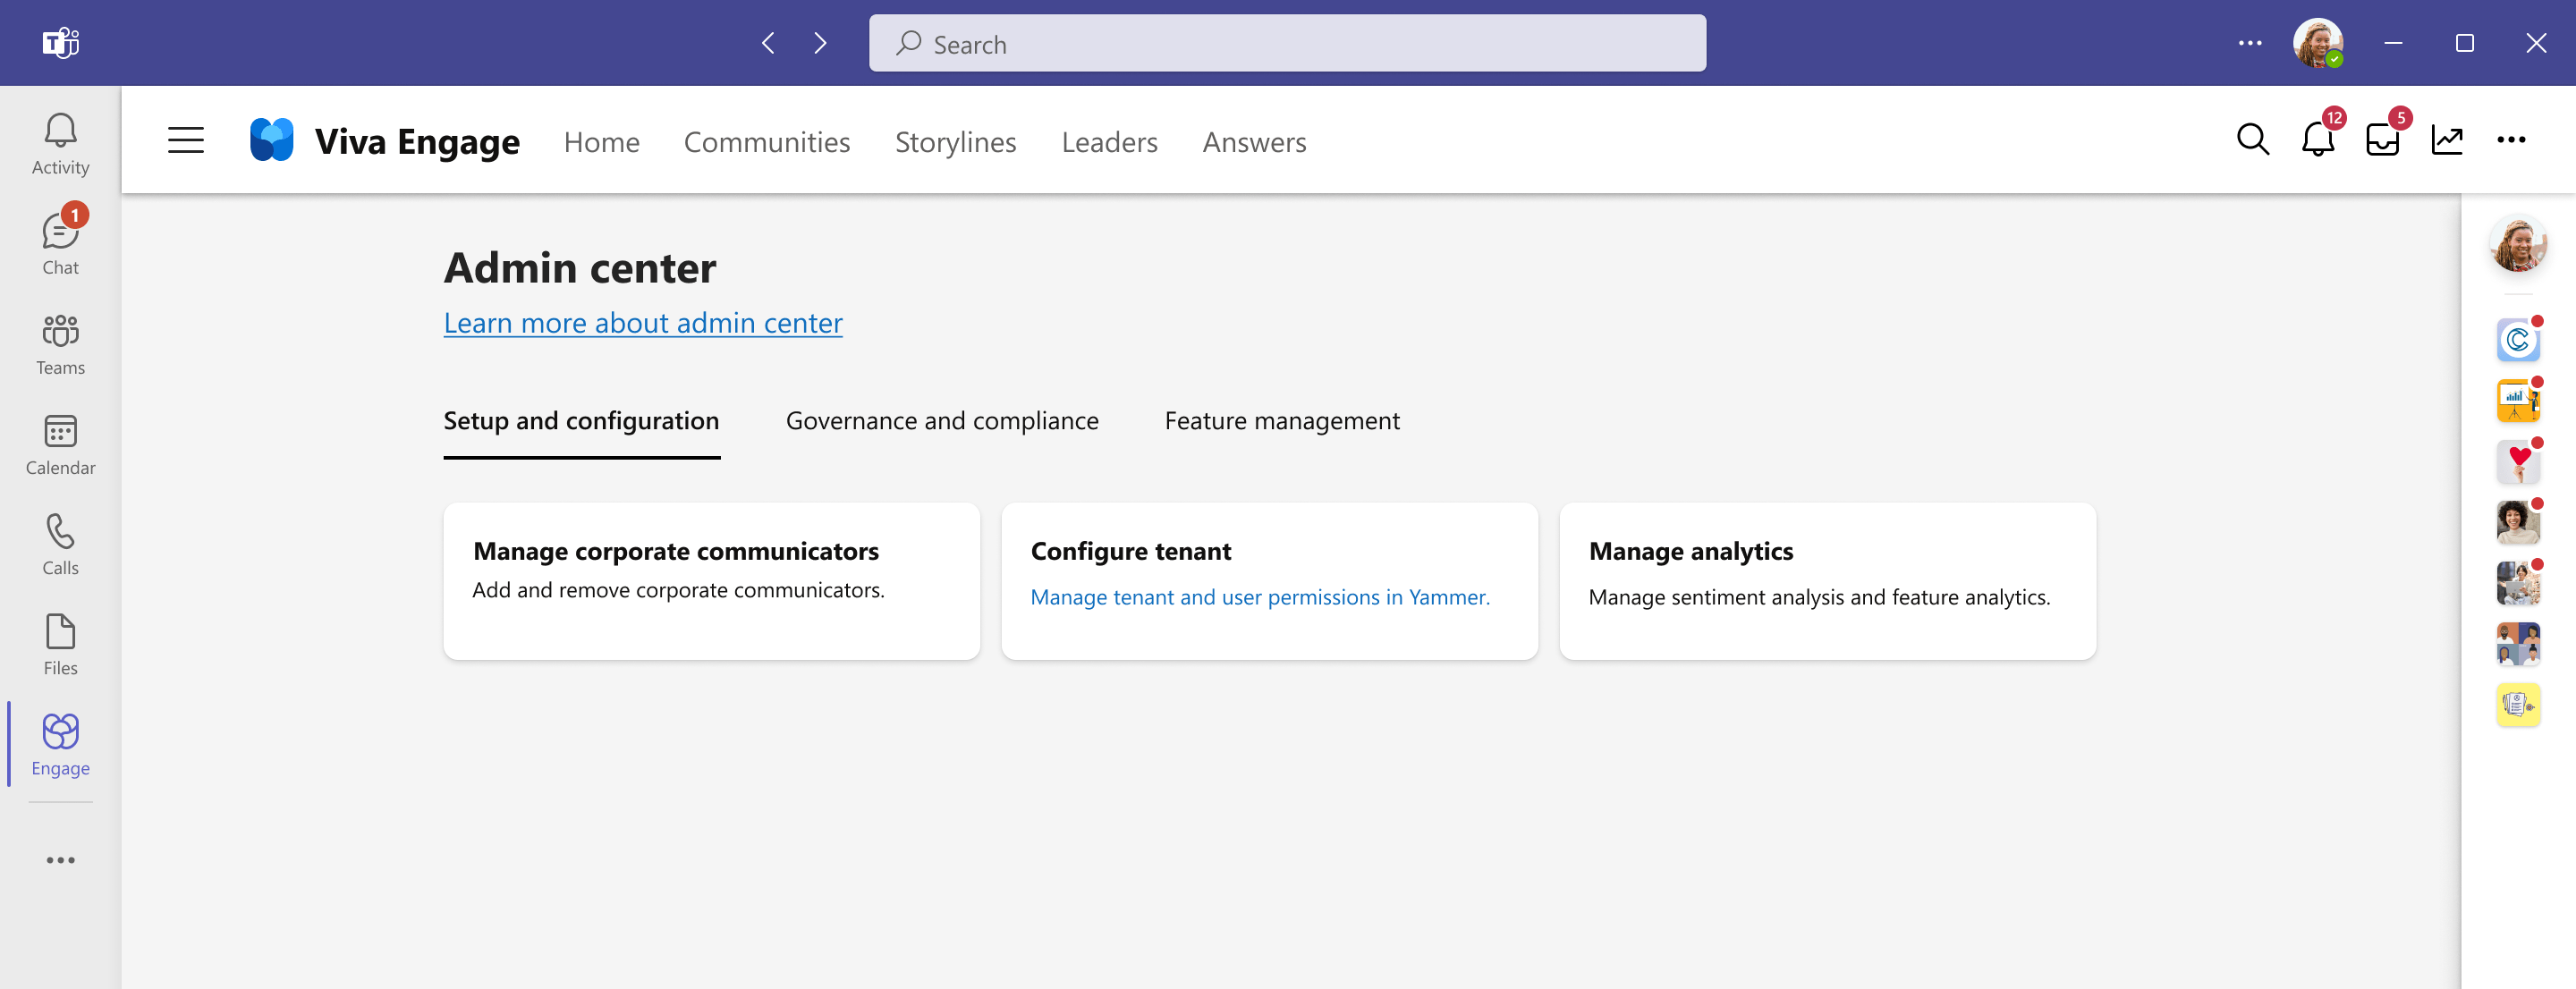Open the Activity feed
This screenshot has height=989, width=2576.
click(60, 140)
